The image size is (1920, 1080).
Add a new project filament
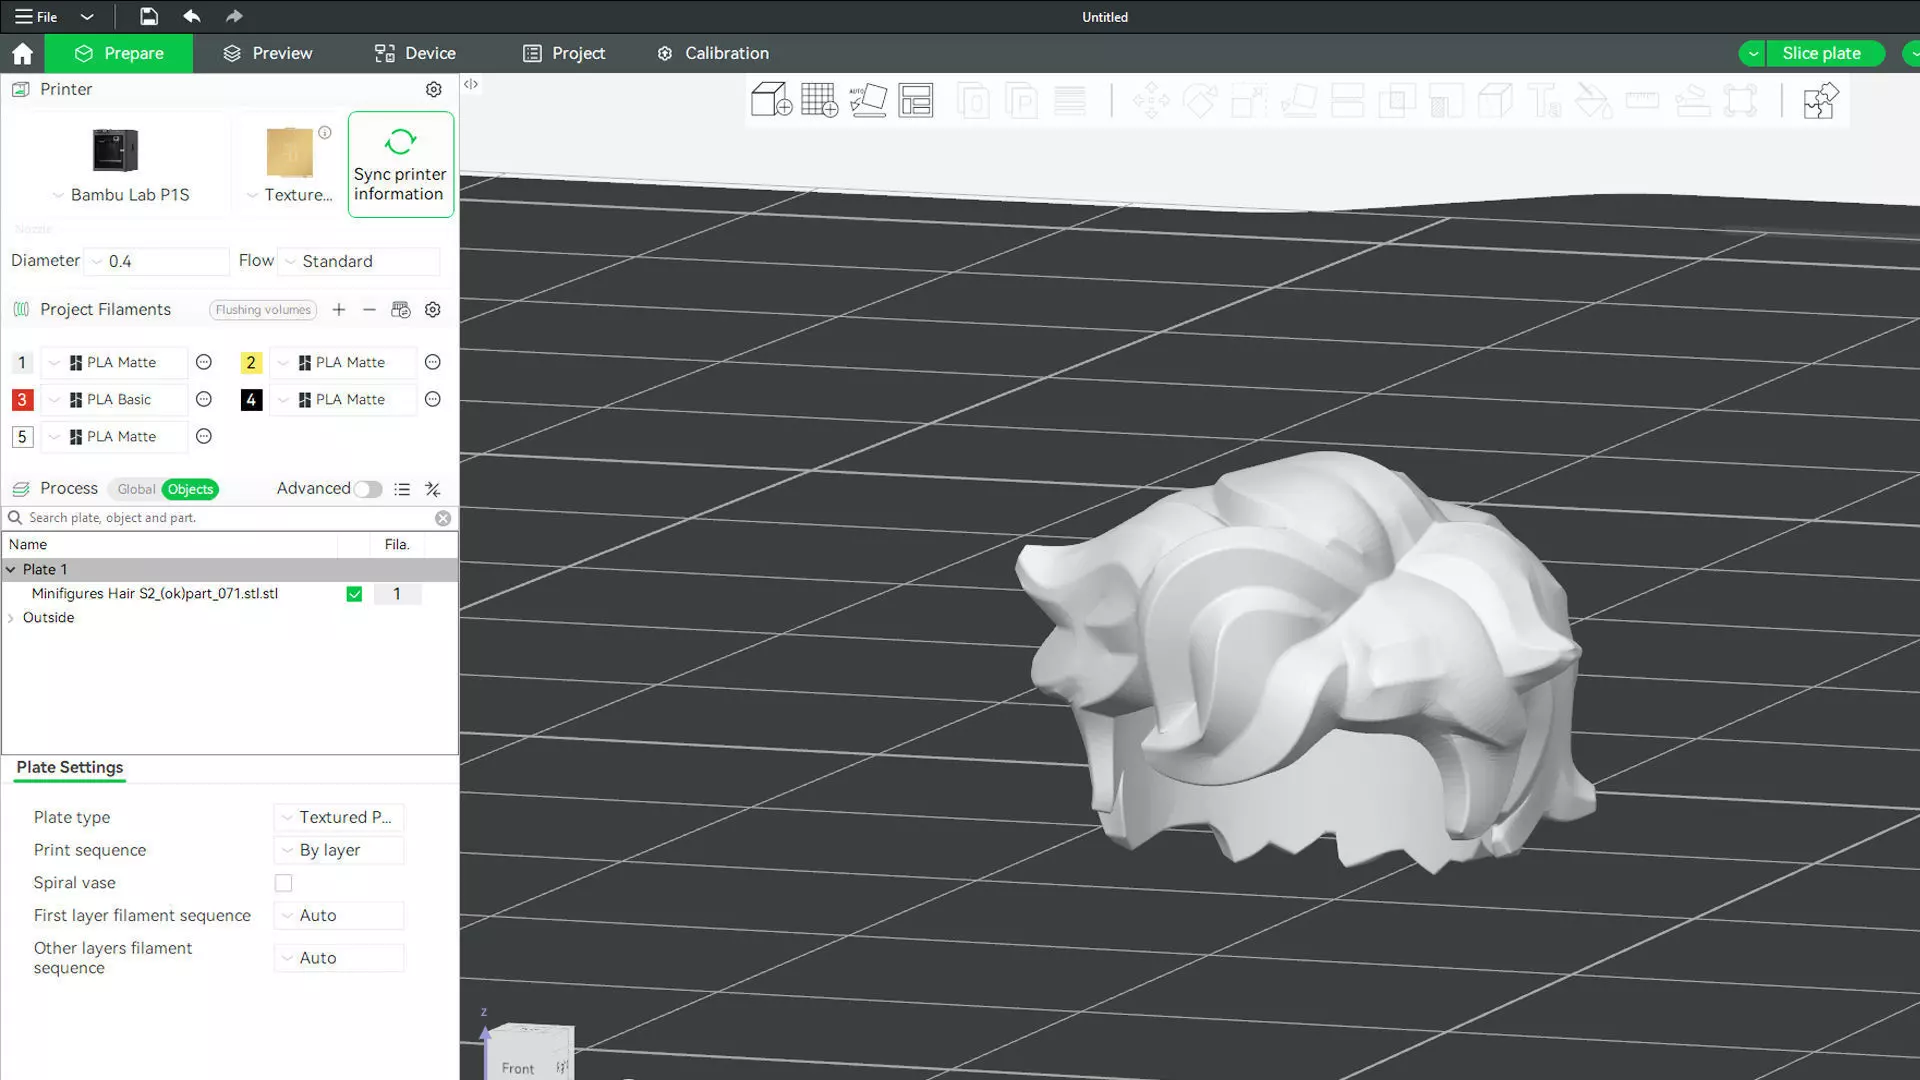click(339, 310)
